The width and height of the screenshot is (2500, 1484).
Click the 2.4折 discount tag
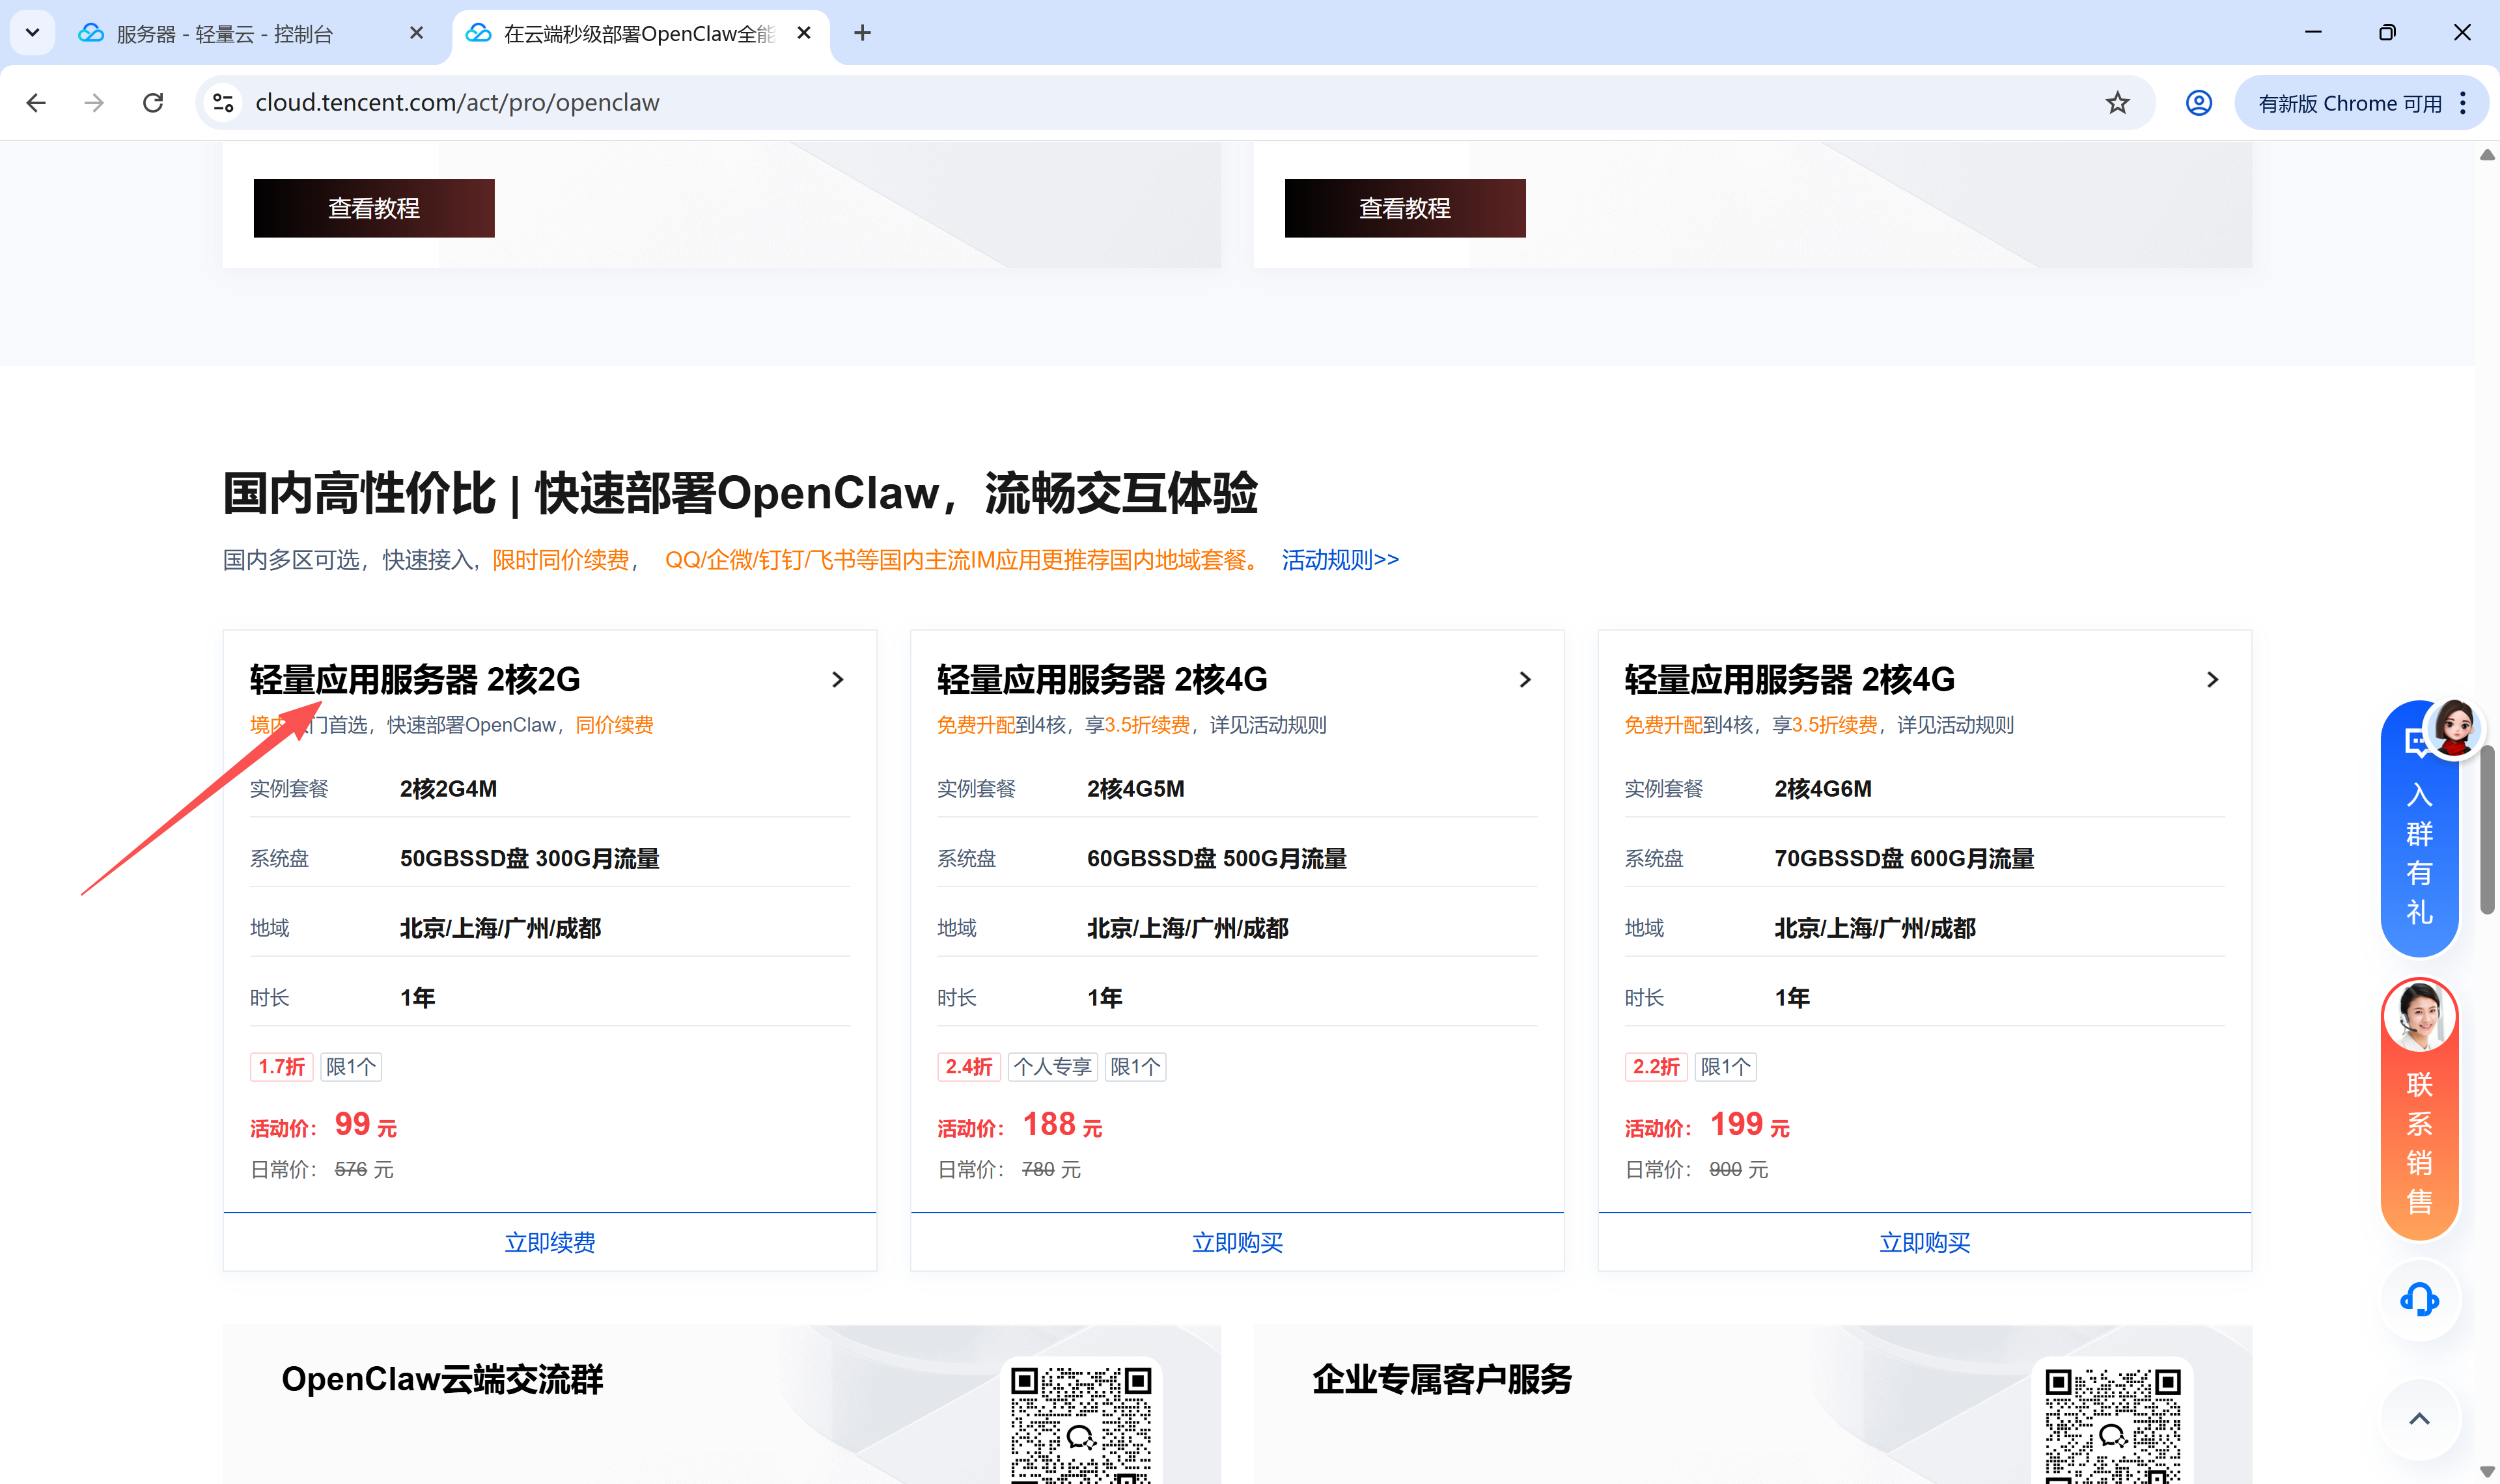(x=969, y=1067)
